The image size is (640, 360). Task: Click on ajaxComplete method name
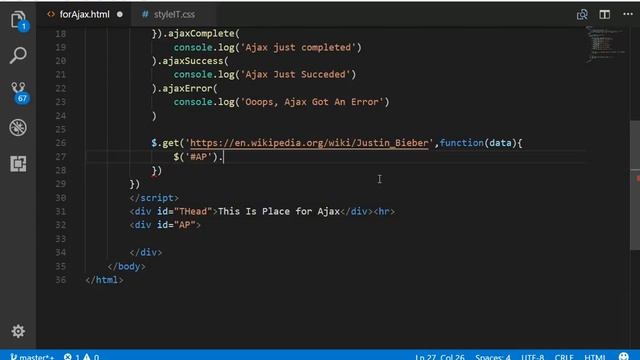(x=201, y=33)
